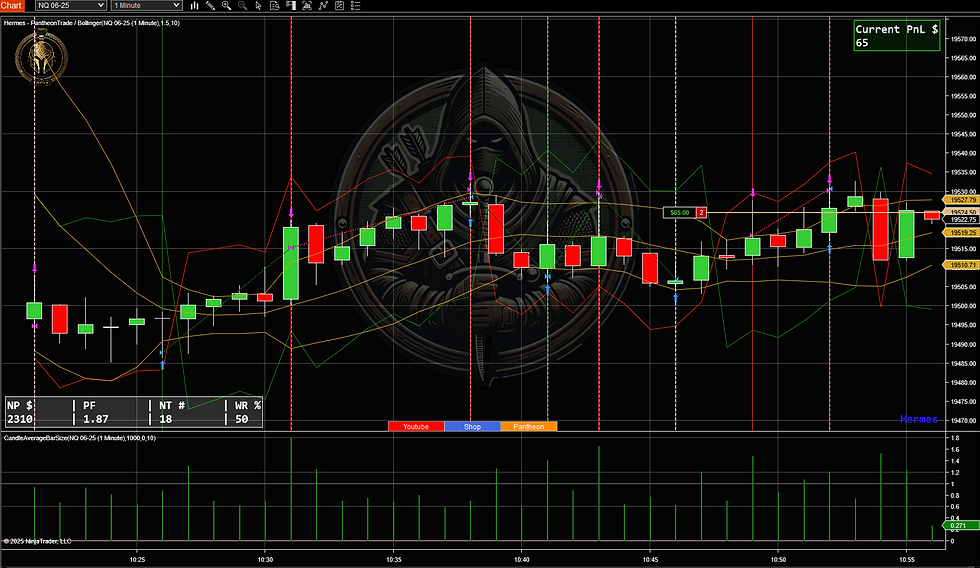Viewport: 980px width, 568px height.
Task: Click the 19570.00 price axis label
Action: coord(963,39)
